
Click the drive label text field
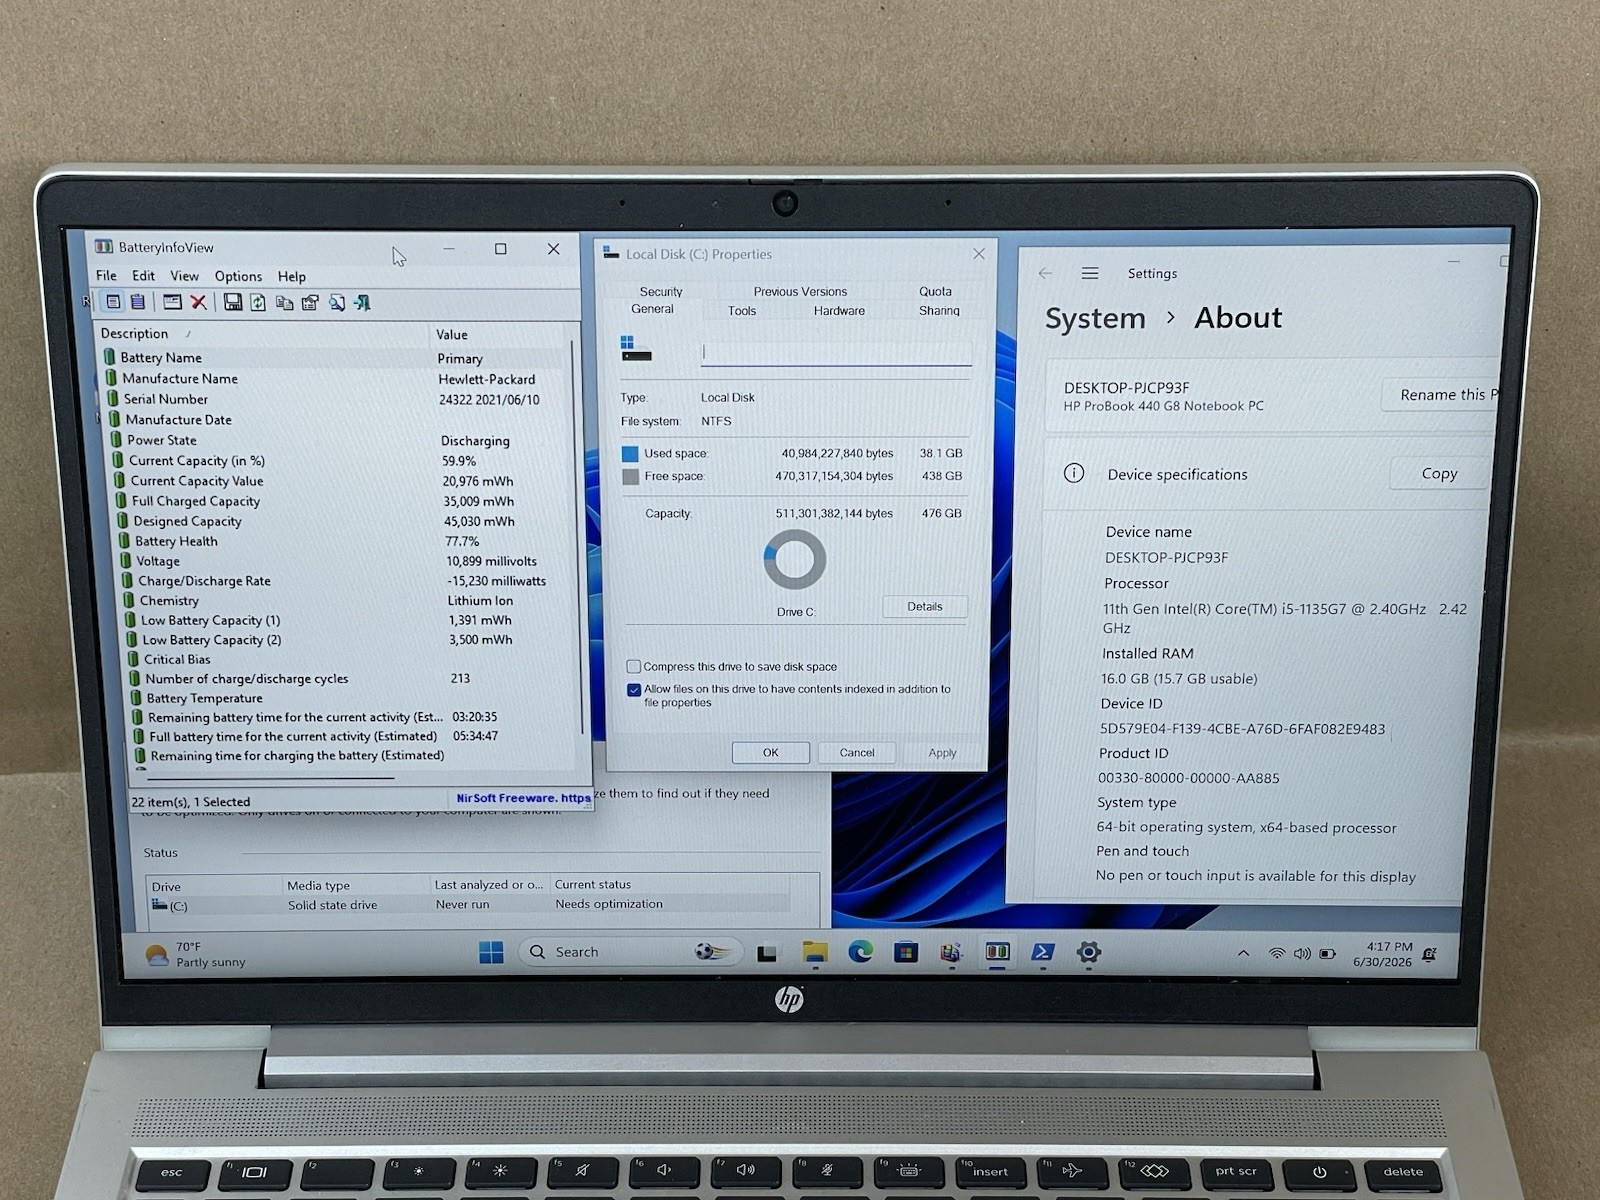pyautogui.click(x=836, y=352)
